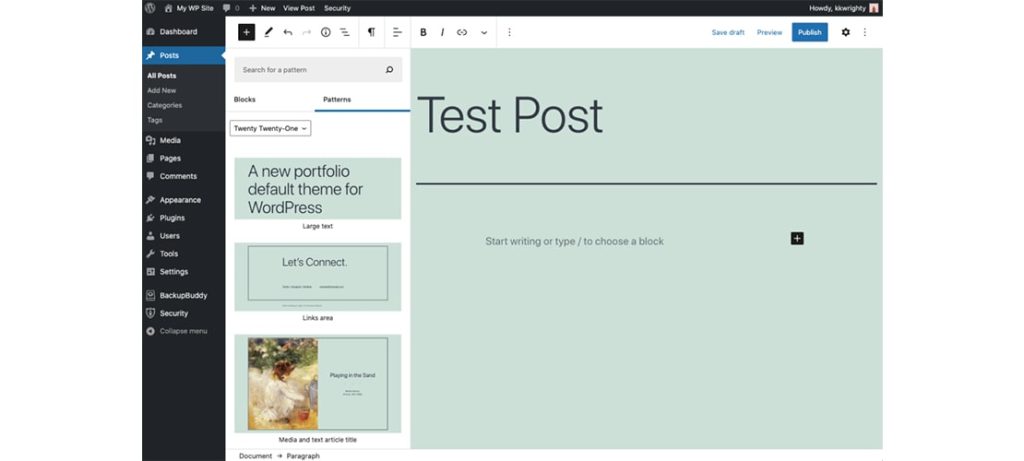Viewport: 1024px width, 461px height.
Task: Open the Settings gear sidebar
Action: tap(846, 32)
